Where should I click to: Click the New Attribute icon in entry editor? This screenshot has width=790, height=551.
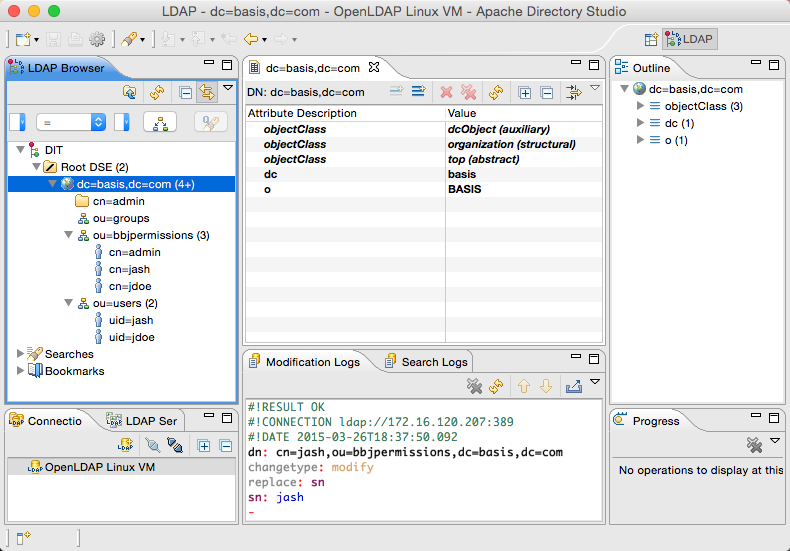tap(397, 92)
